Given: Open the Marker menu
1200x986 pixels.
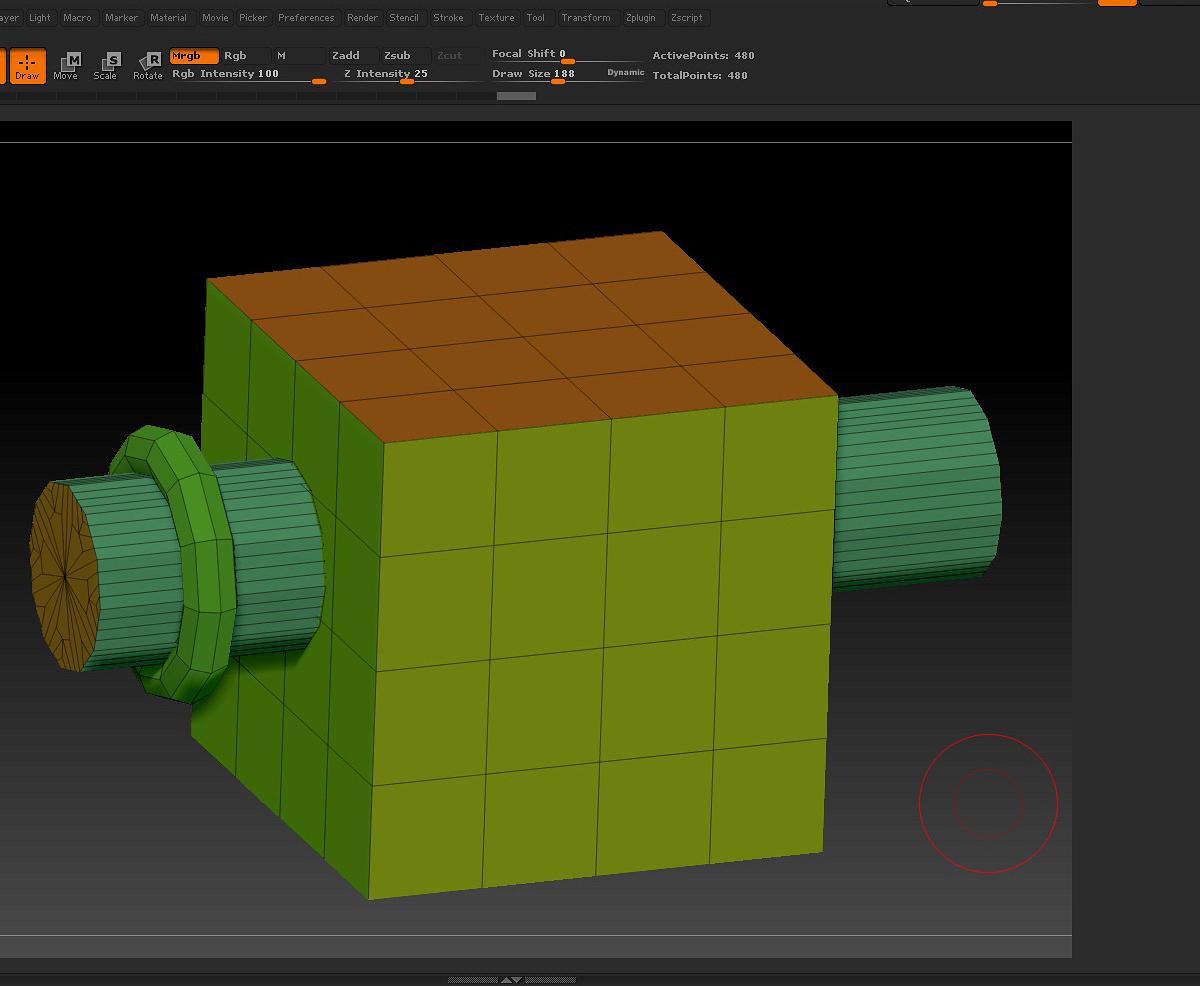Looking at the screenshot, I should (x=122, y=18).
